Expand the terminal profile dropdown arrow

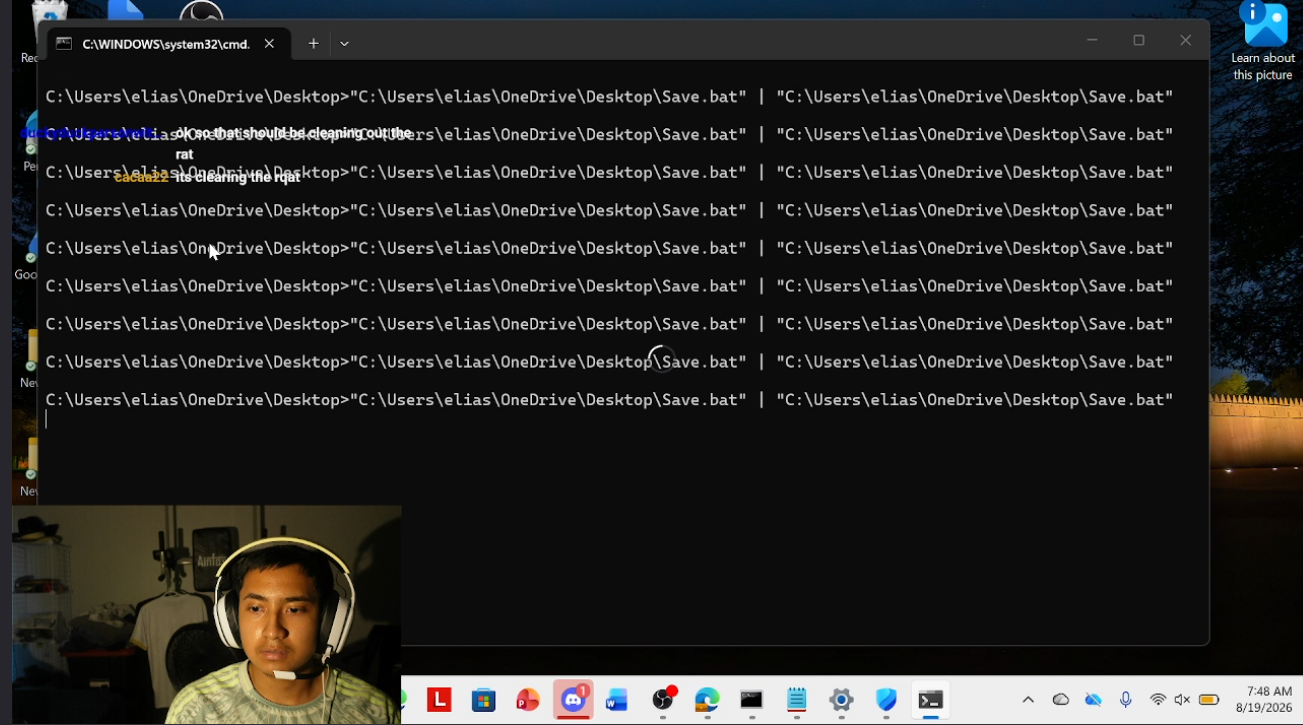[344, 44]
